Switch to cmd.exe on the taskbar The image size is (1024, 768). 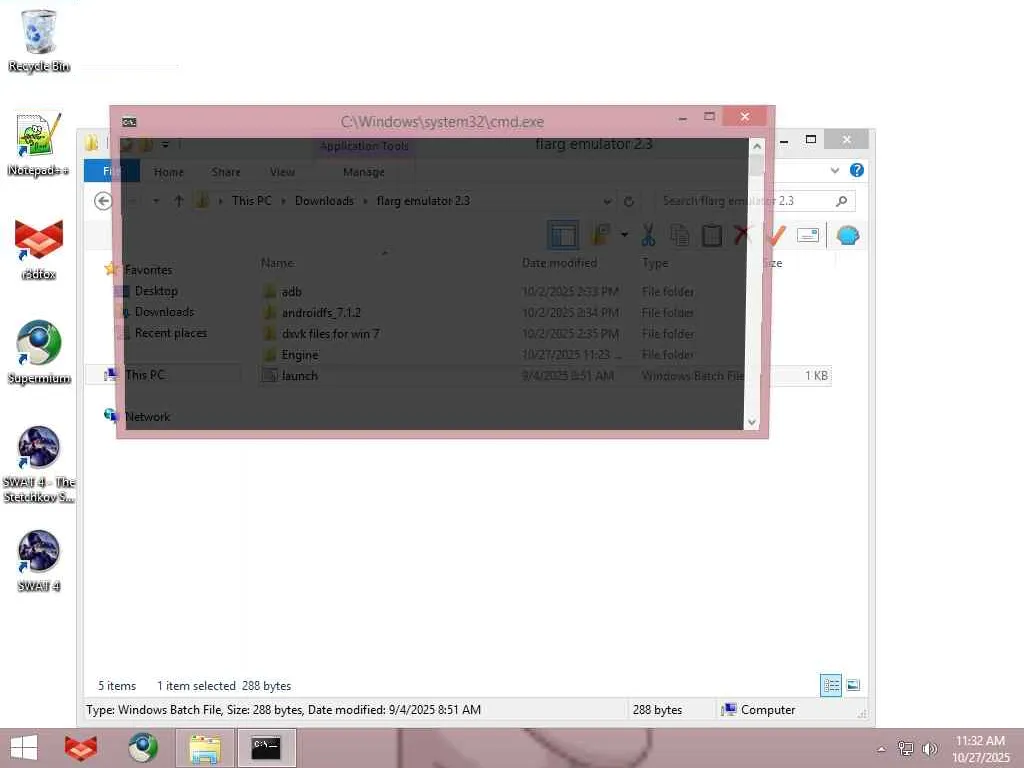(x=266, y=748)
